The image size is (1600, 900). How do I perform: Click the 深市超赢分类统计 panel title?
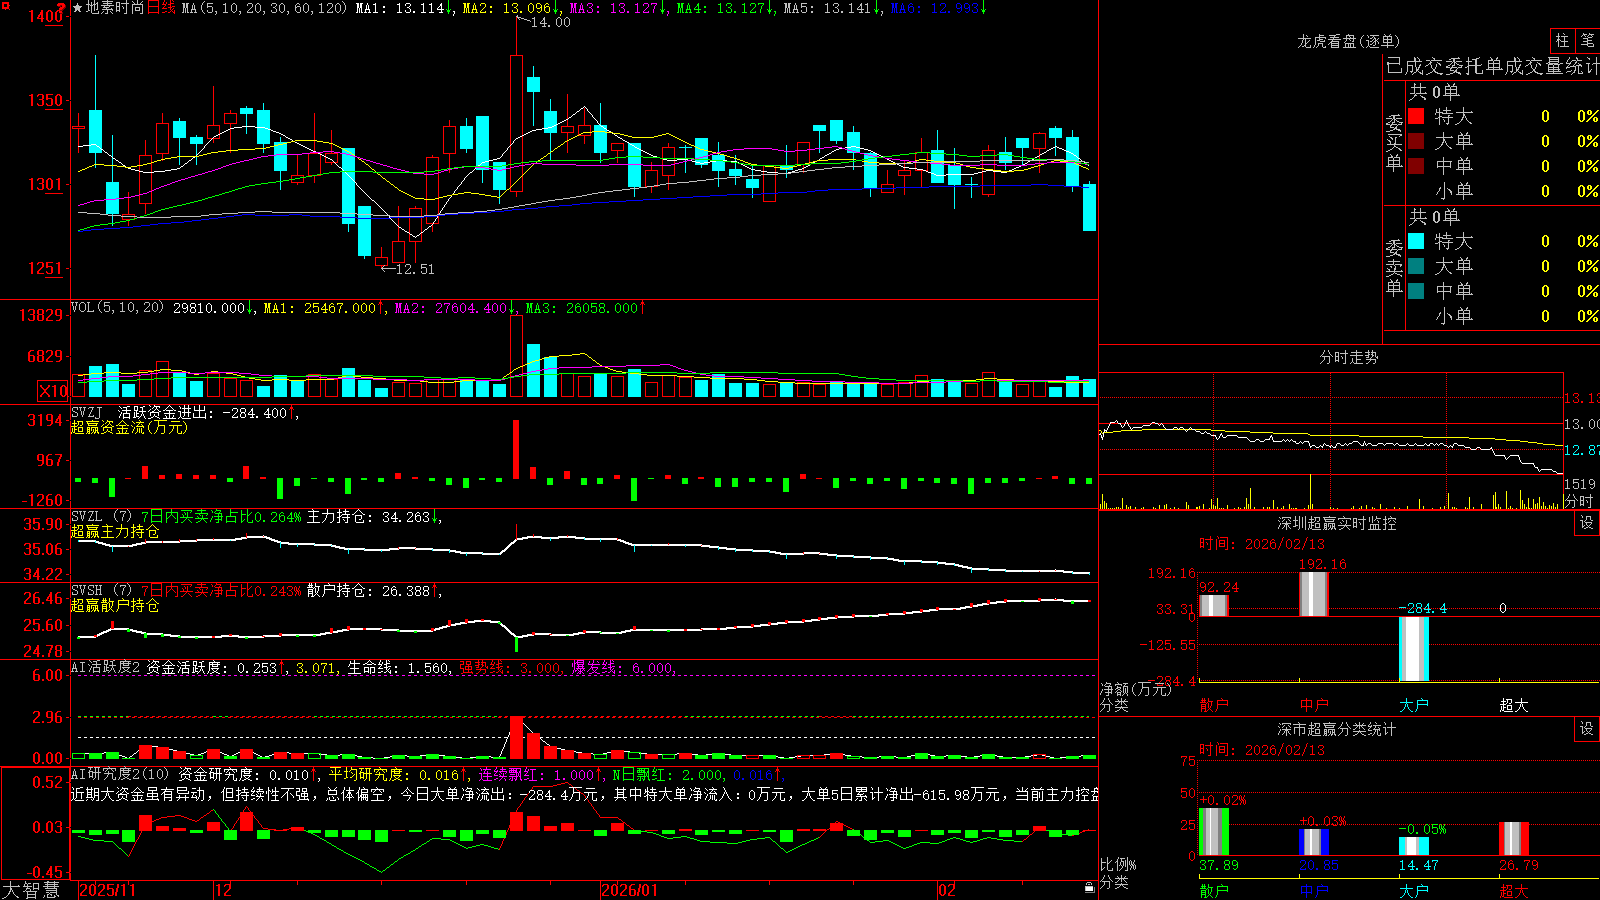click(x=1337, y=729)
